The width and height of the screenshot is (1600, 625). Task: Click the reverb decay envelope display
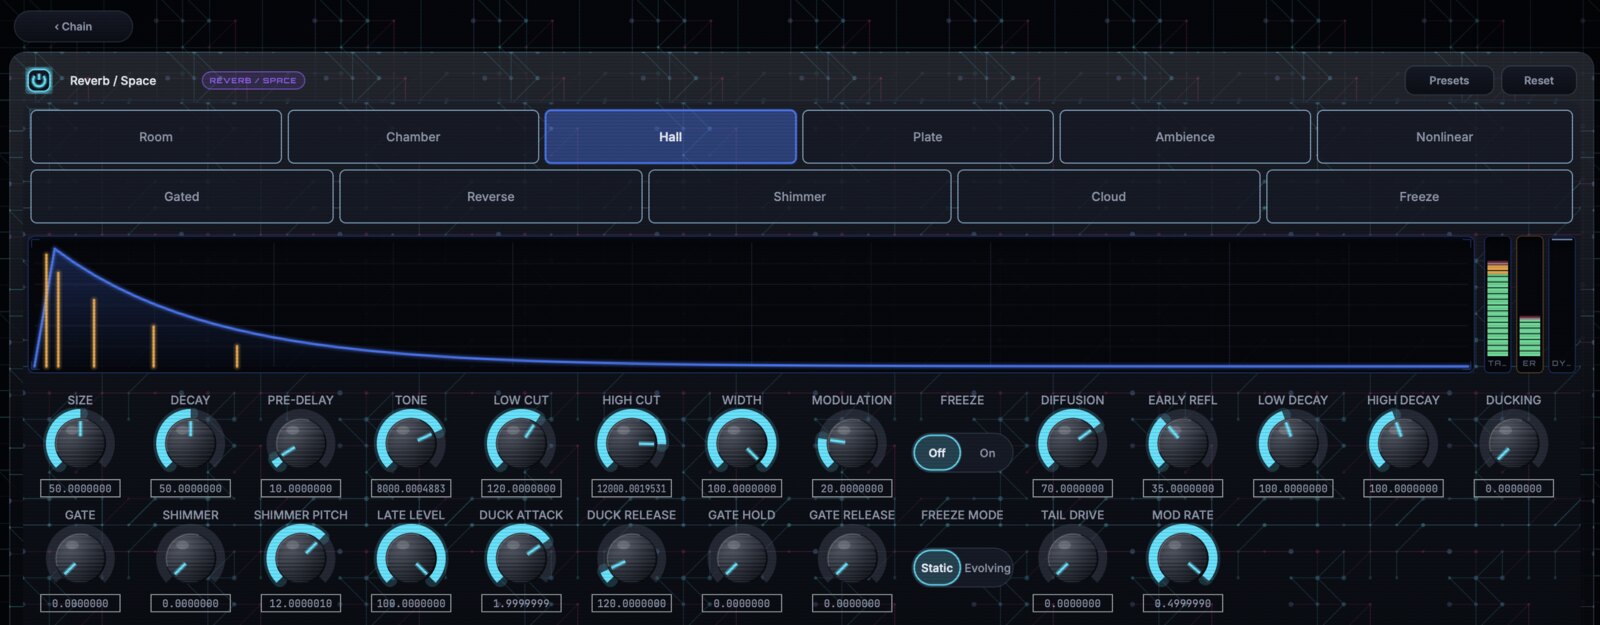coord(752,304)
